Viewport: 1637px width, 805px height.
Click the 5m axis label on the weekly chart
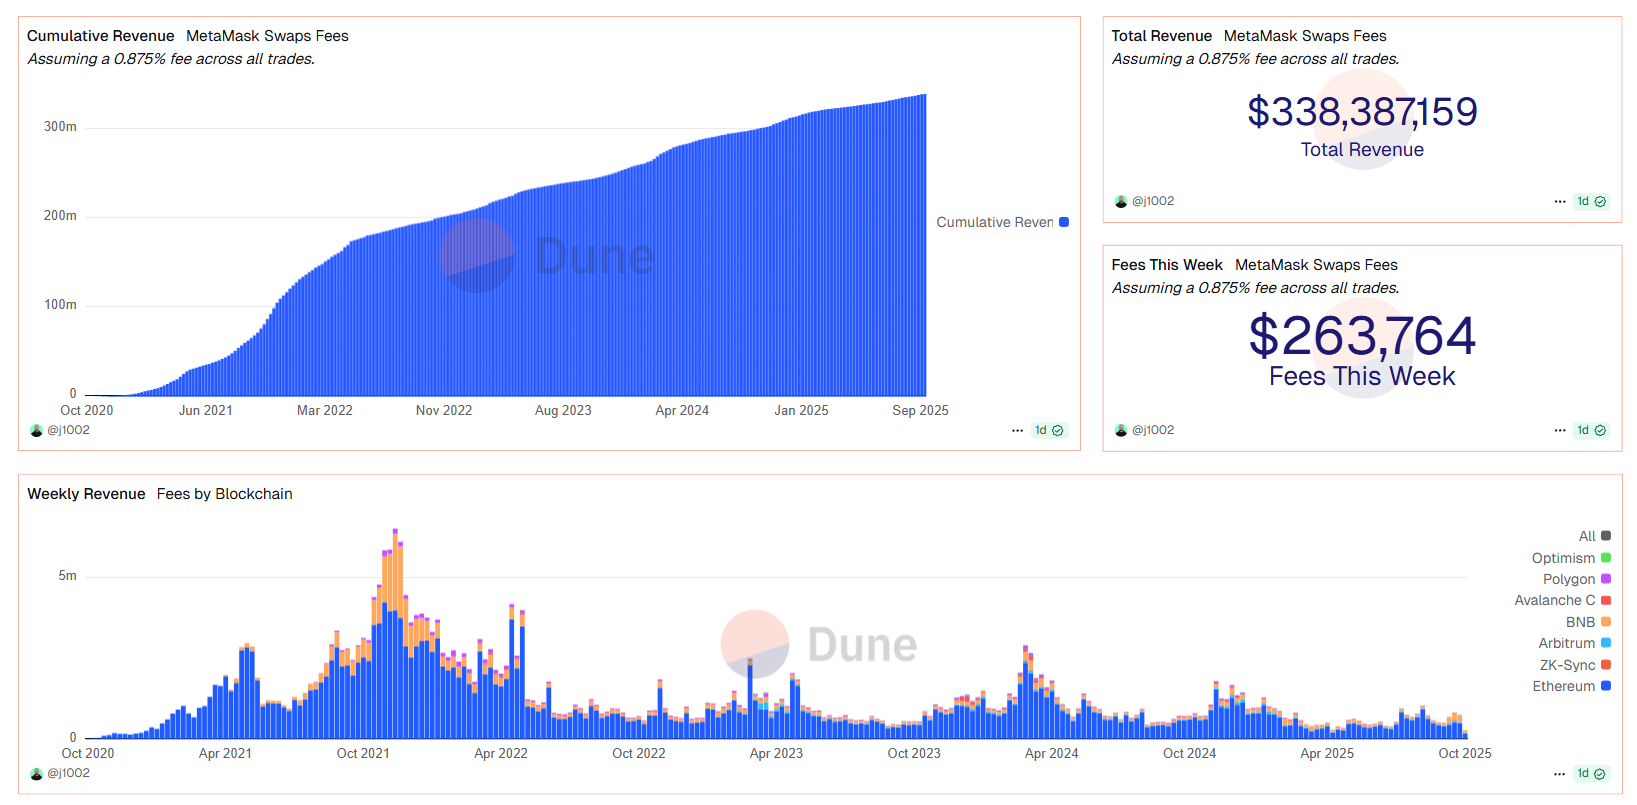pyautogui.click(x=67, y=576)
